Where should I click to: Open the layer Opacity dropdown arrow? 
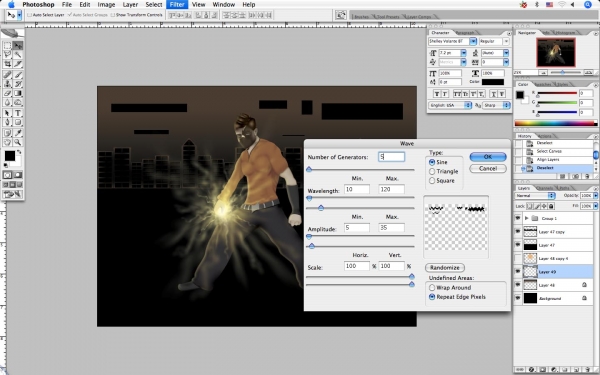pyautogui.click(x=595, y=196)
